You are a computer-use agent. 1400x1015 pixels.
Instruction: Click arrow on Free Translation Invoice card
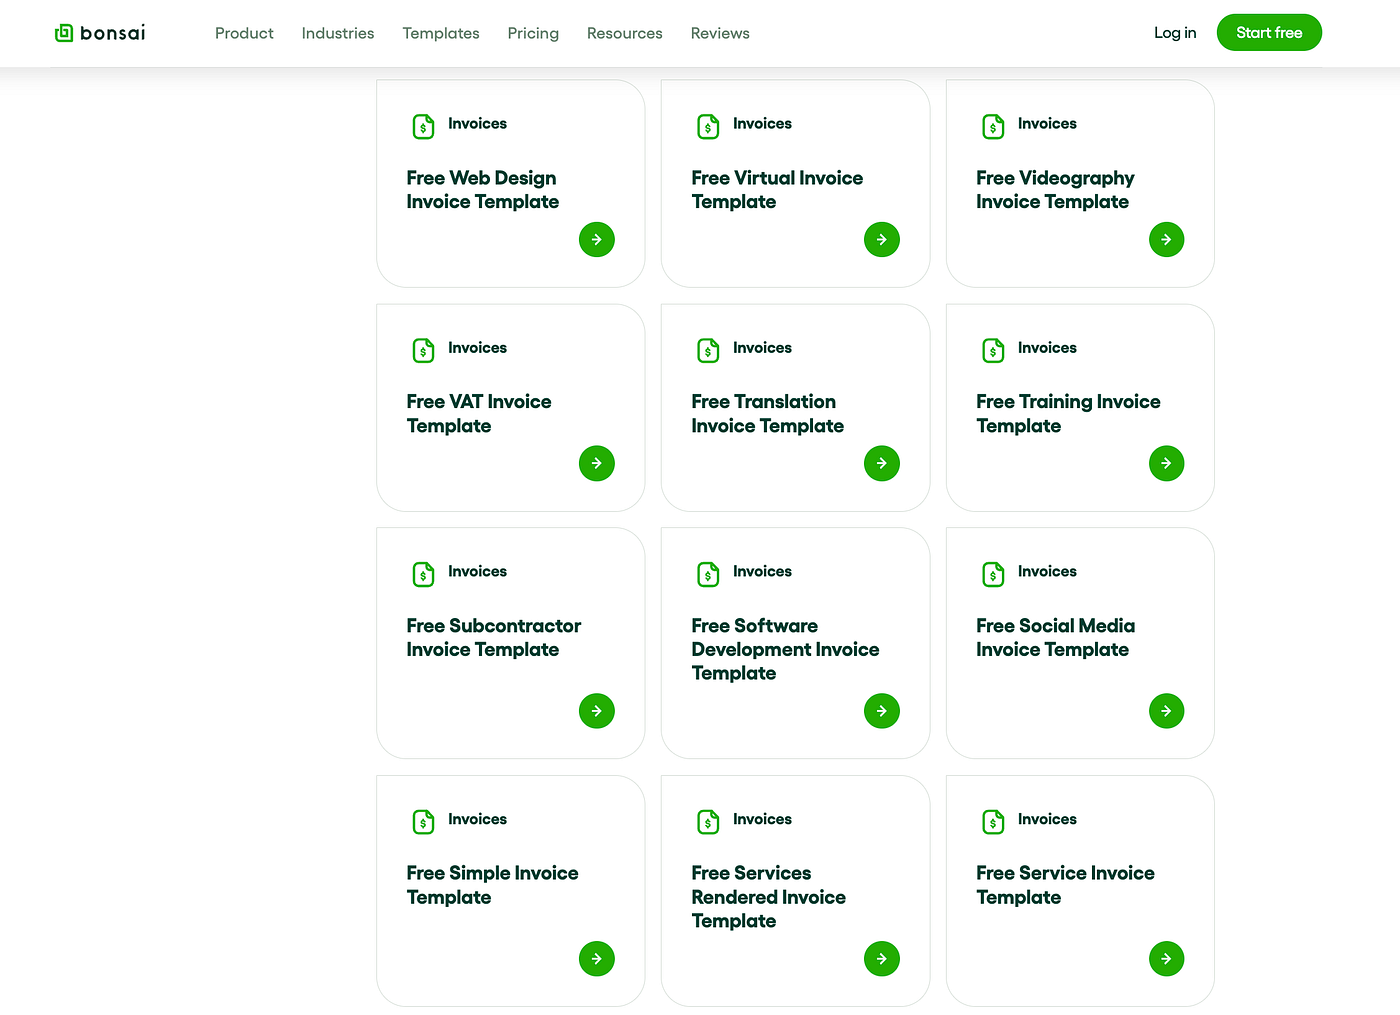pos(882,463)
